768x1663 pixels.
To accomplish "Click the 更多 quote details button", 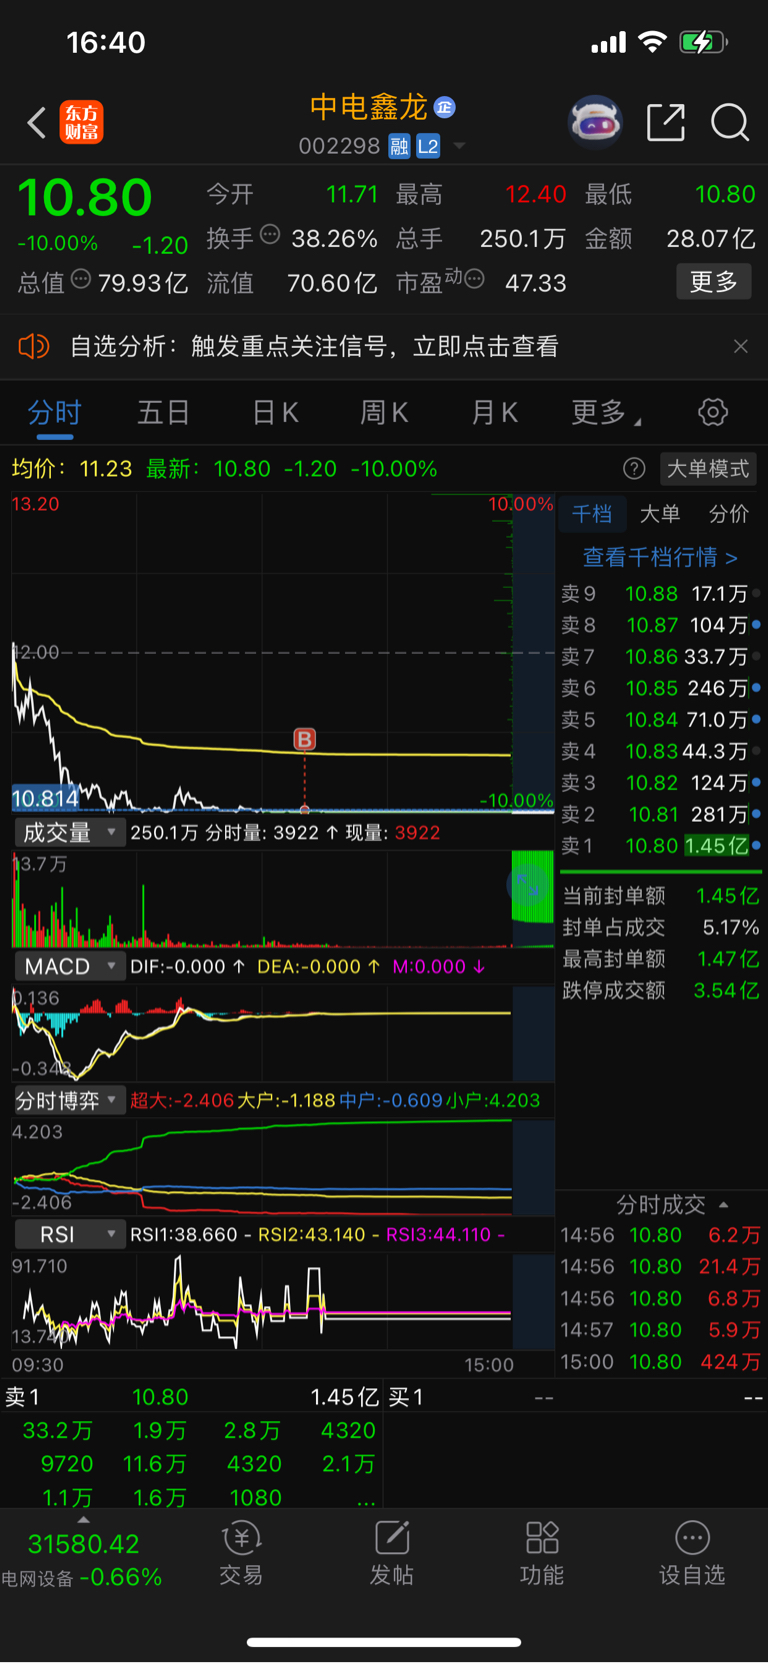I will tap(714, 282).
